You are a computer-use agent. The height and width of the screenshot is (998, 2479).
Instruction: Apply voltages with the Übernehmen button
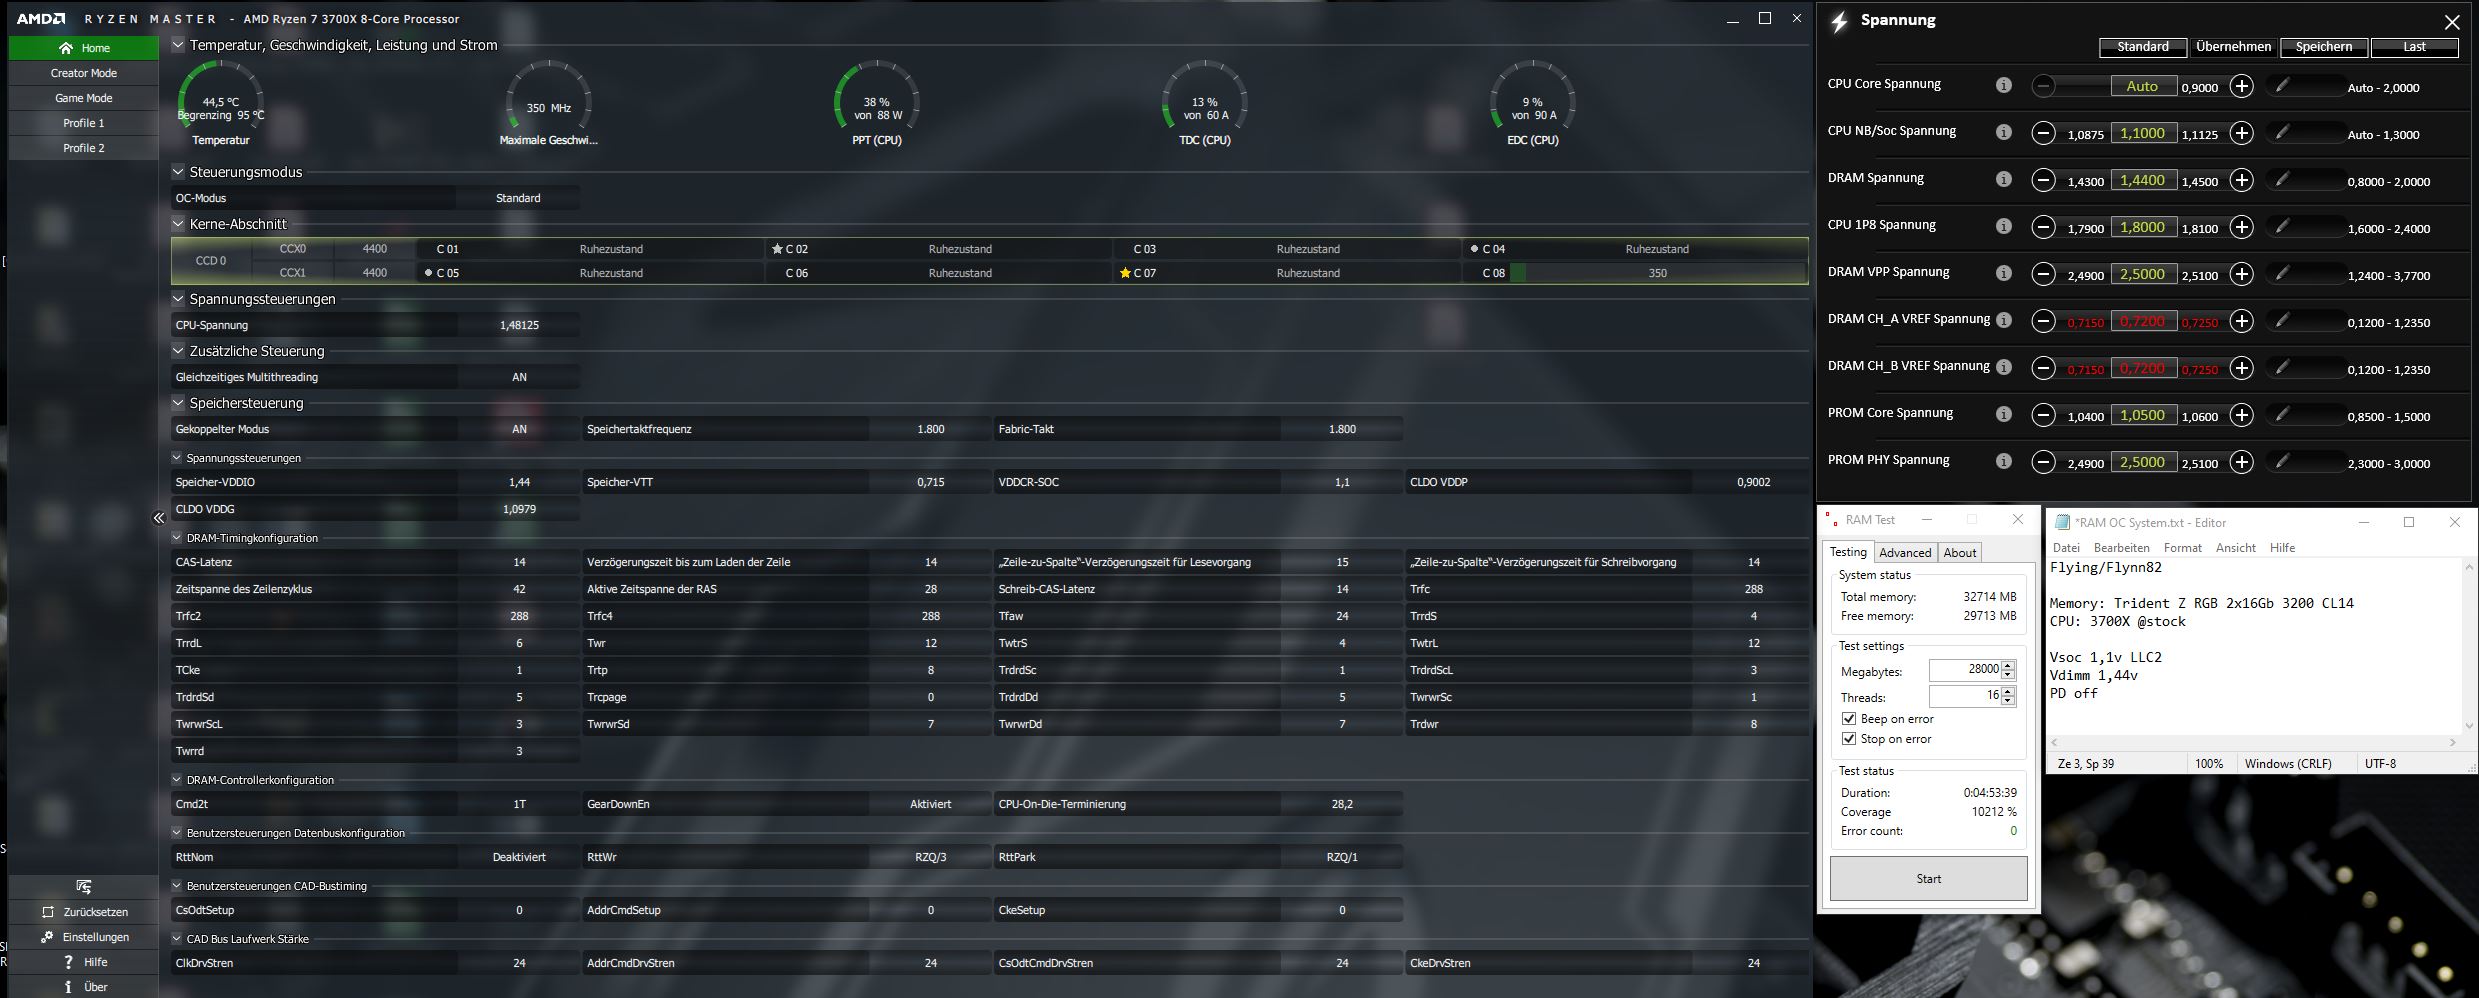point(2233,47)
